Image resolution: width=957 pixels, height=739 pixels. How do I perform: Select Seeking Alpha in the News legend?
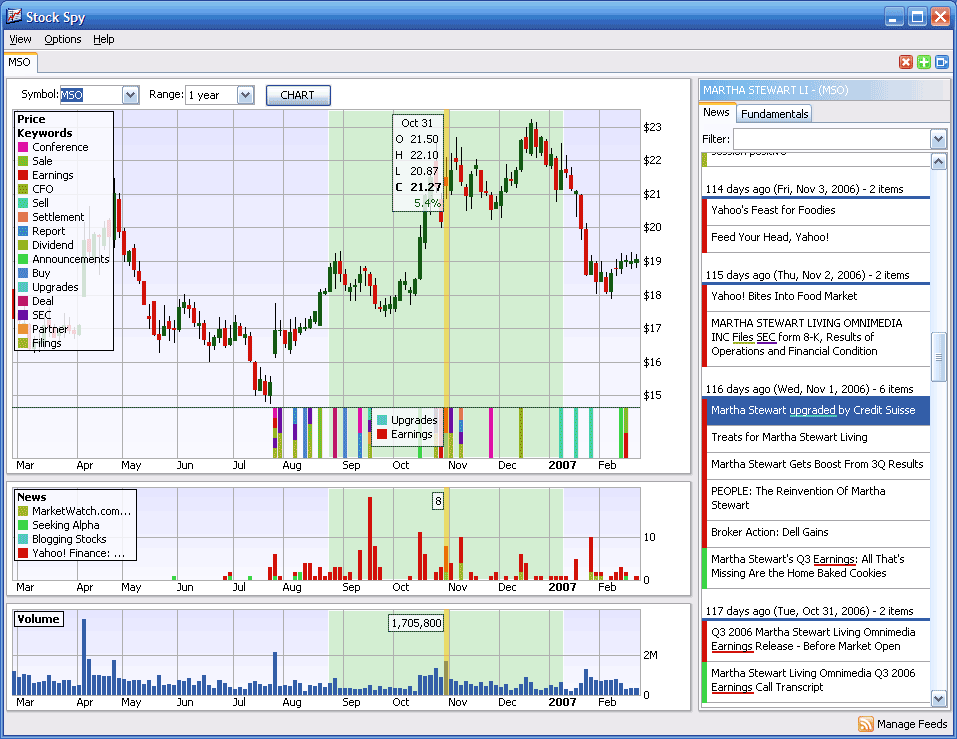(65, 524)
